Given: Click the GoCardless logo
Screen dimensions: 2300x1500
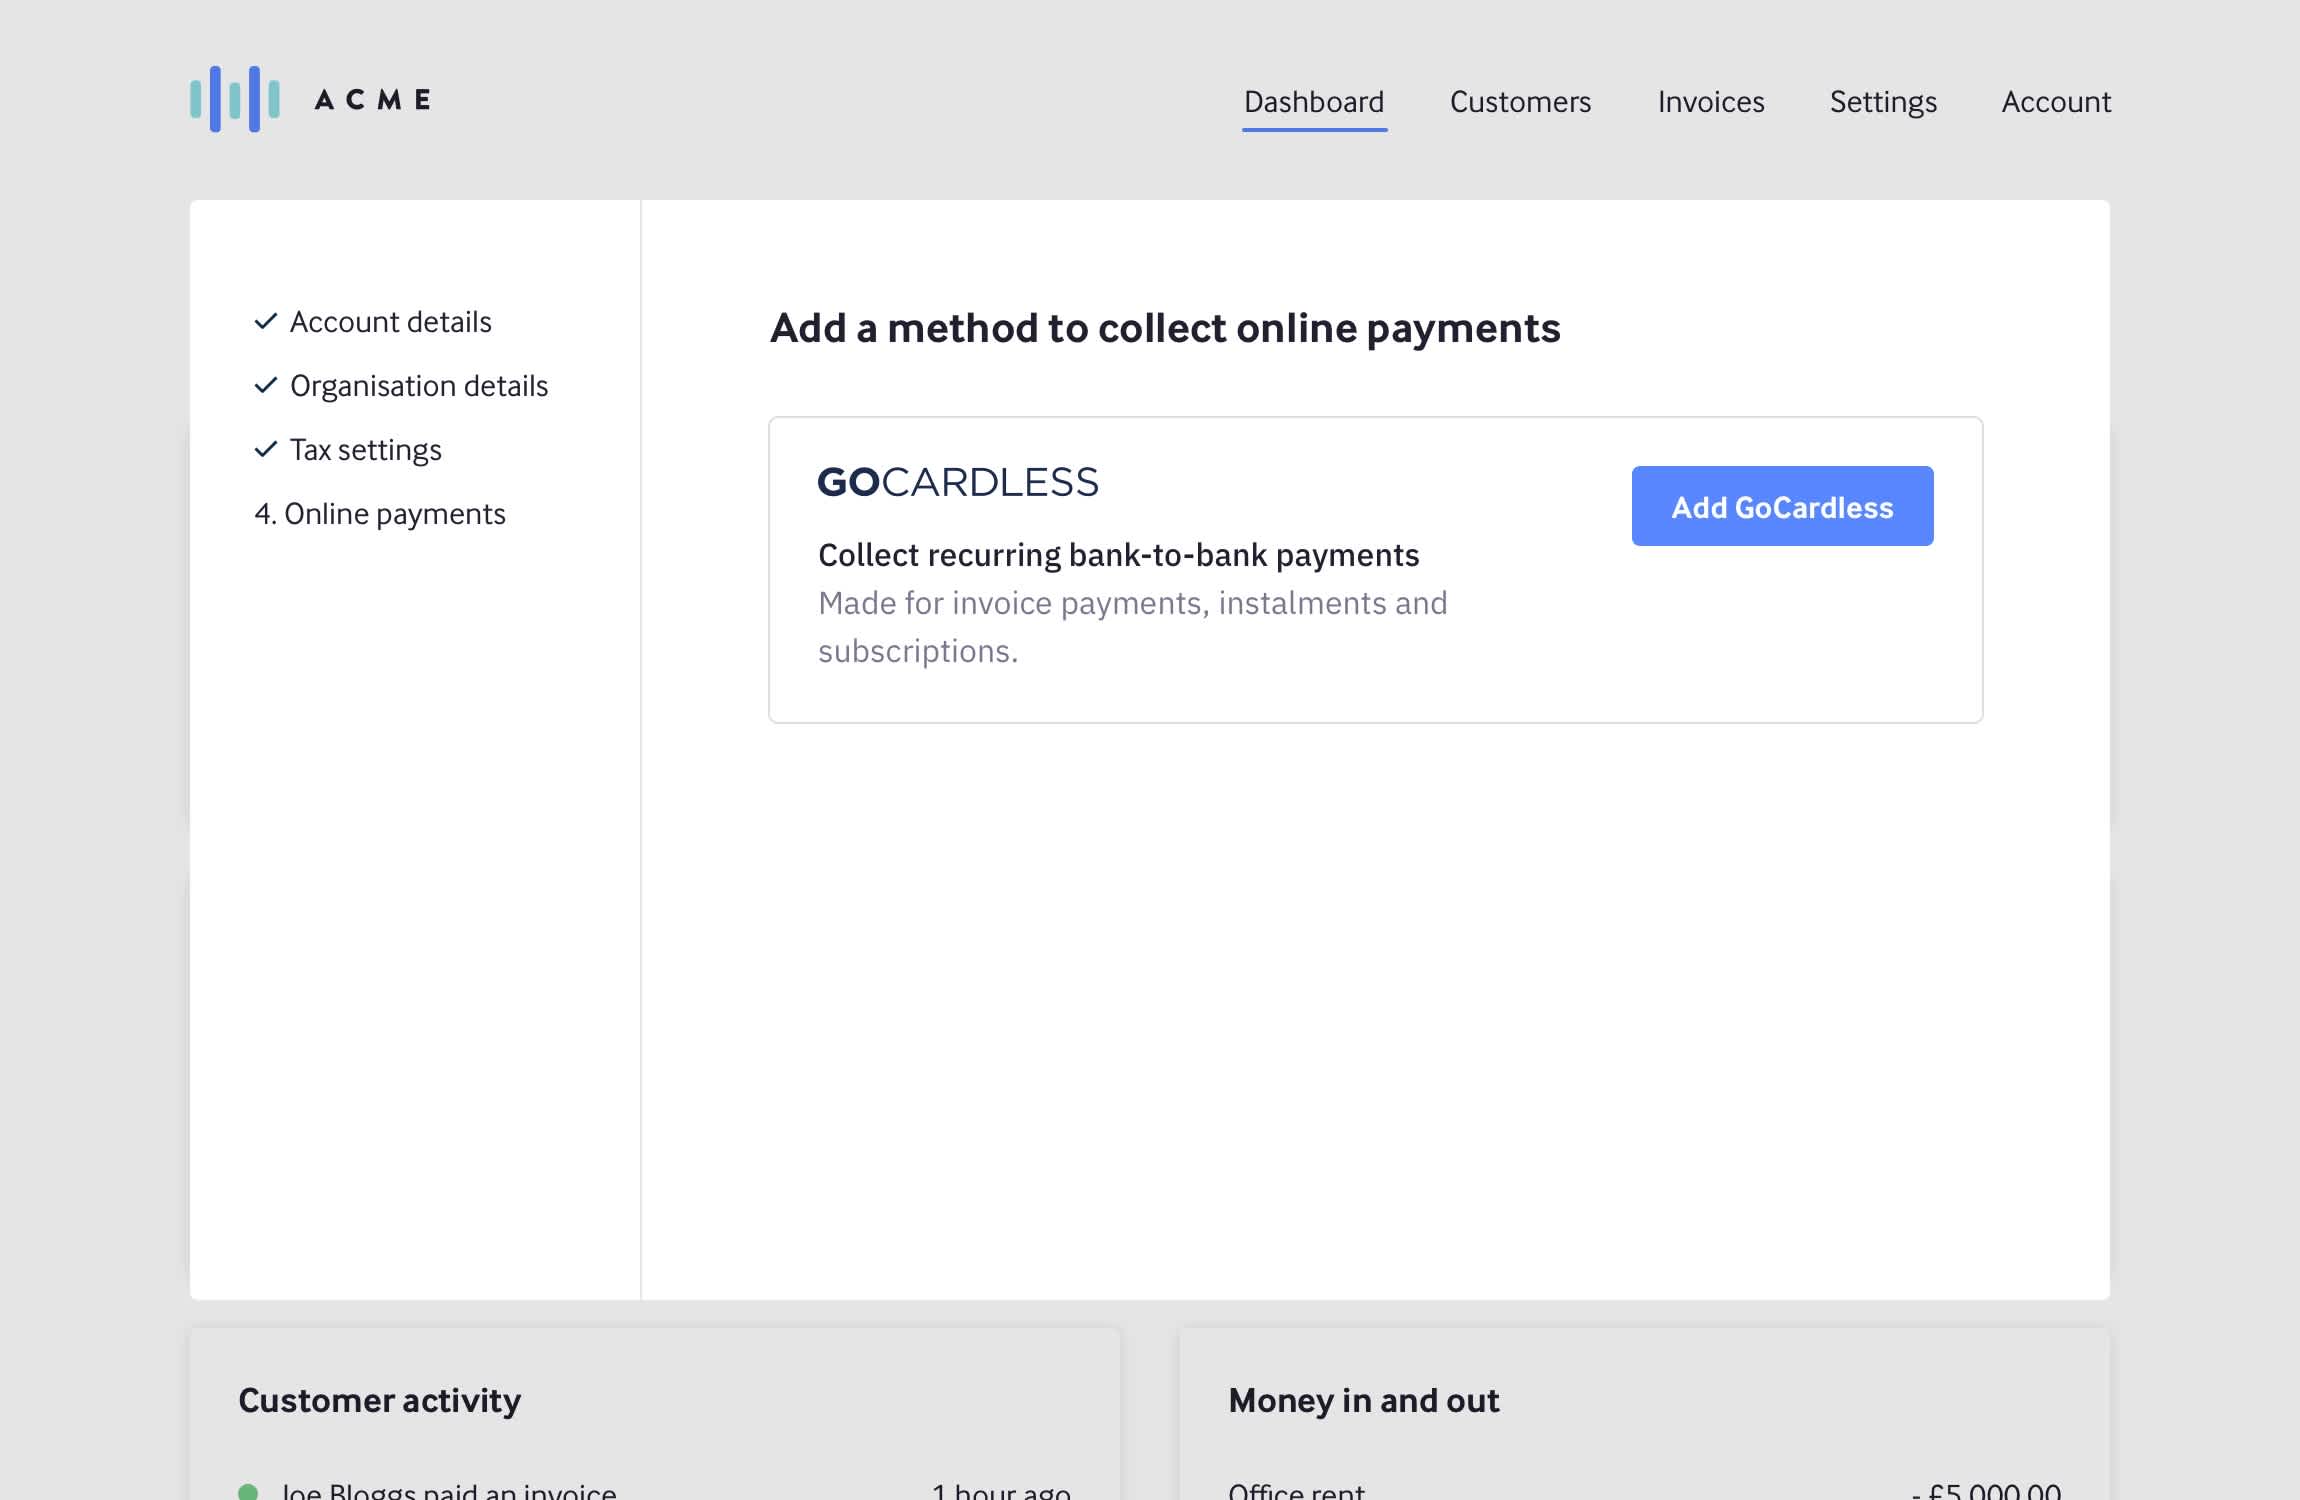Looking at the screenshot, I should coord(957,482).
